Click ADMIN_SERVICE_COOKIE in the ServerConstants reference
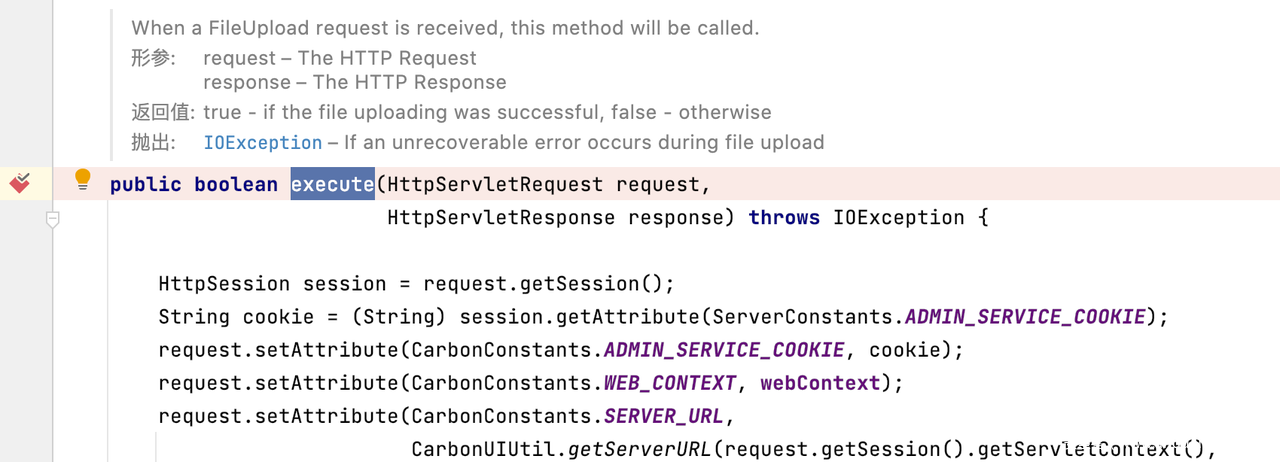Viewport: 1280px width, 462px height. point(1025,317)
